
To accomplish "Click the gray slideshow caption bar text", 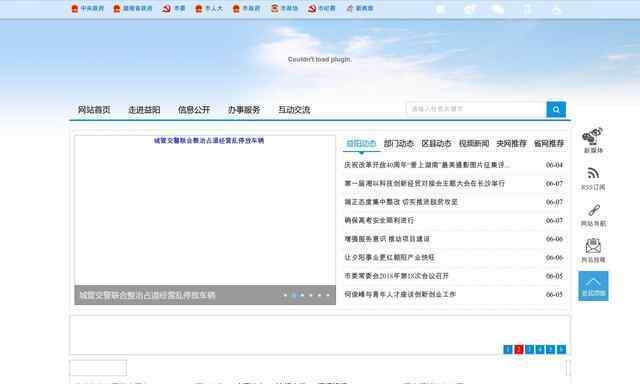I will coord(147,295).
